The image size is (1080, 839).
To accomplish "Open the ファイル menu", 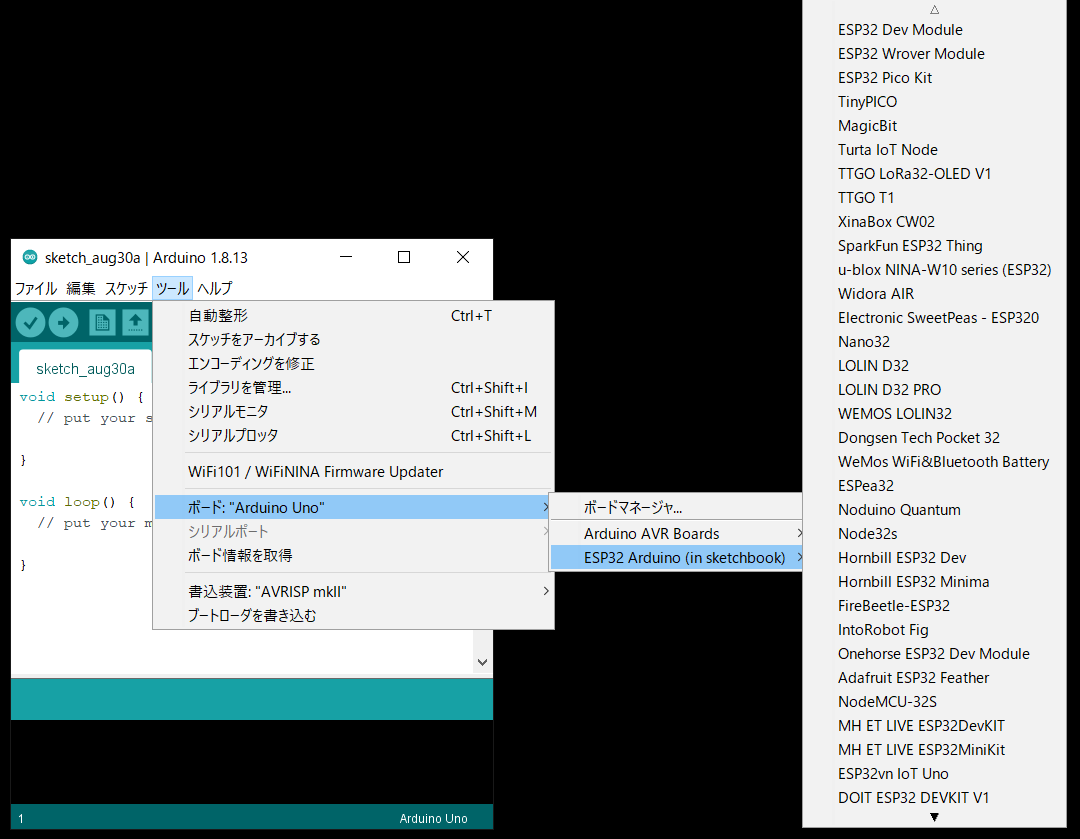I will [36, 288].
